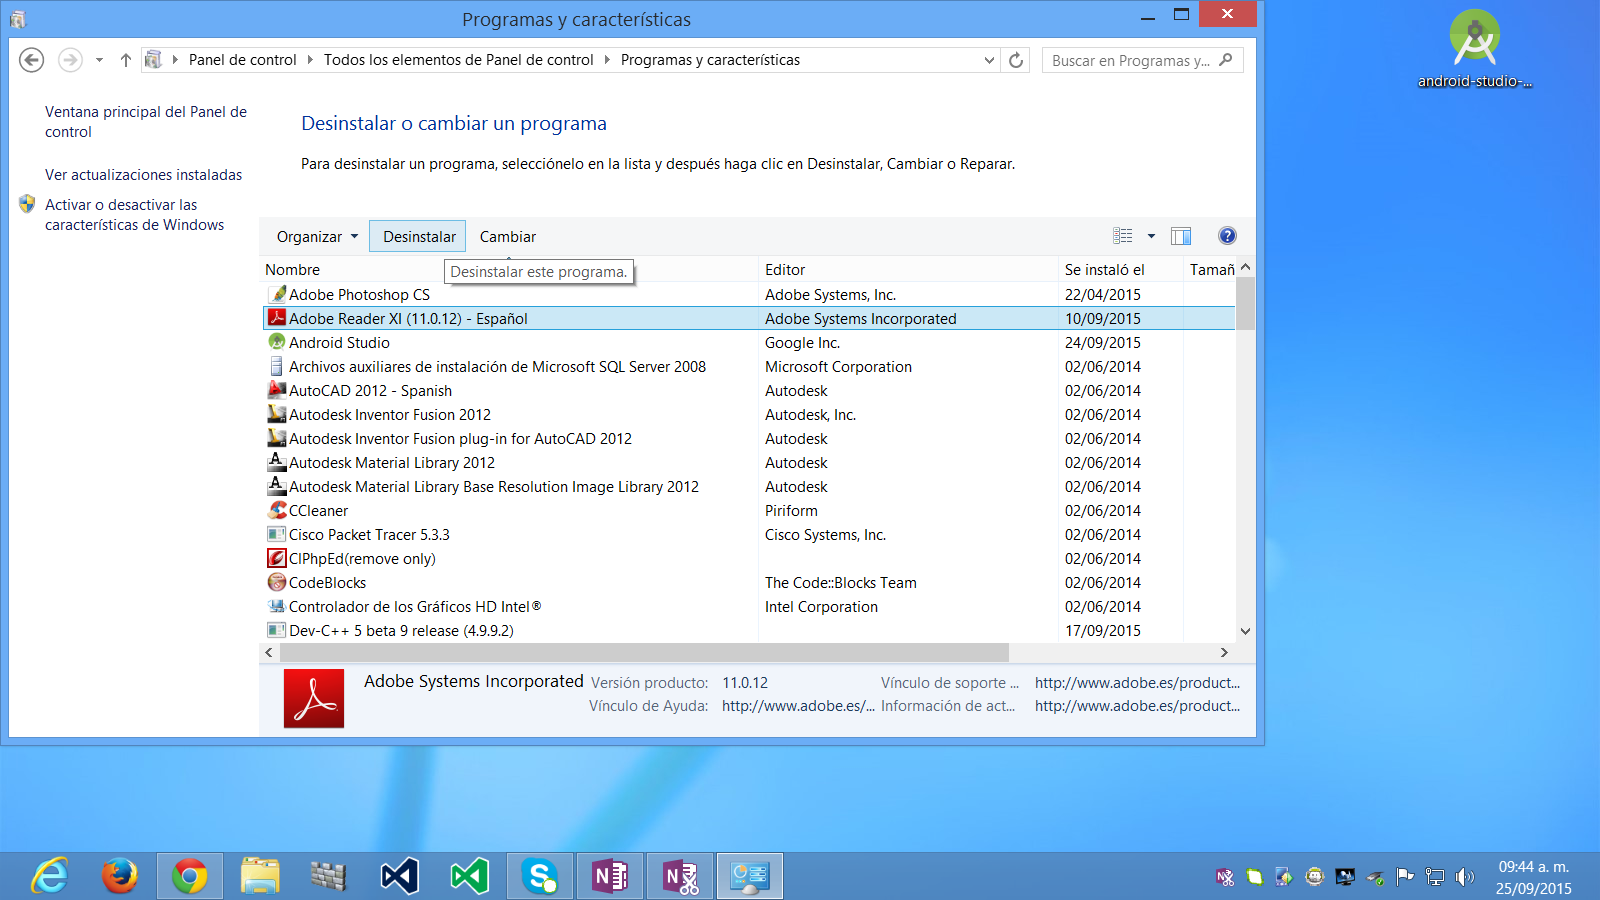The height and width of the screenshot is (900, 1600).
Task: Open Activar o desactivar las características link
Action: click(135, 215)
